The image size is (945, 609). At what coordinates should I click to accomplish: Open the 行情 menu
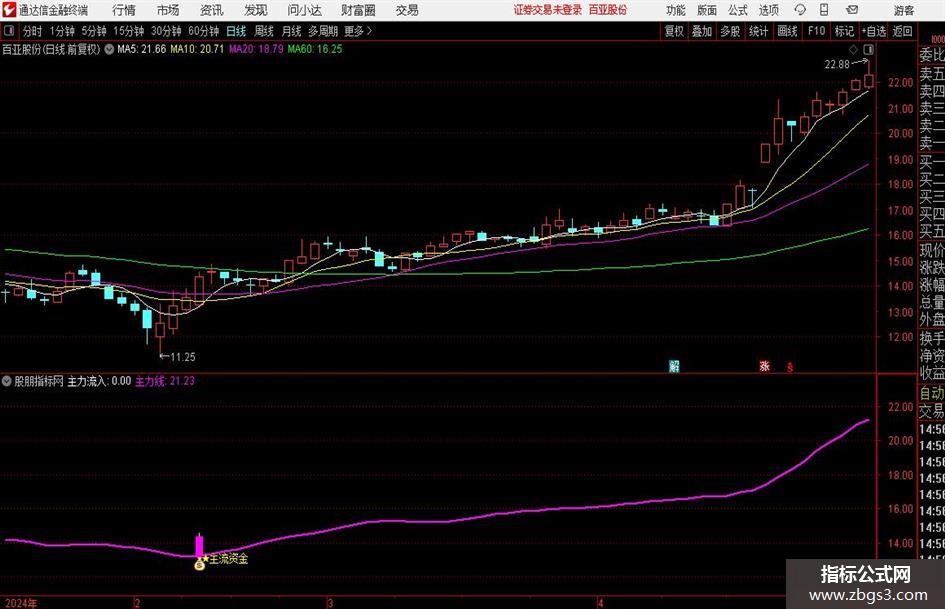(124, 10)
